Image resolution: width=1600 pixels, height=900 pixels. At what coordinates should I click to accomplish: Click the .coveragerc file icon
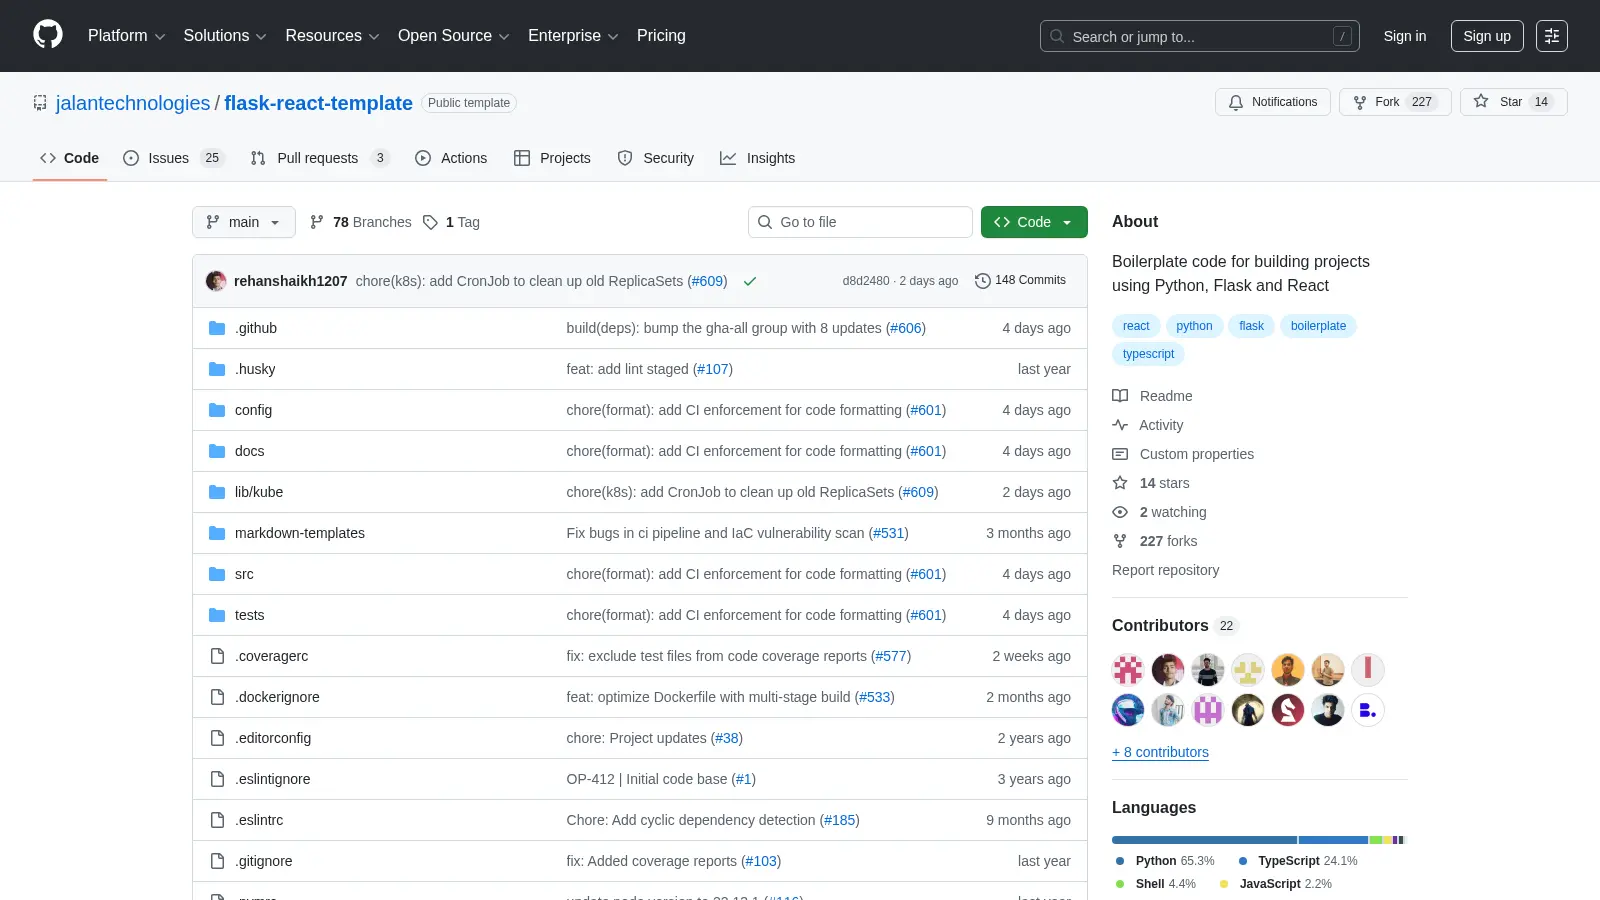pos(217,656)
